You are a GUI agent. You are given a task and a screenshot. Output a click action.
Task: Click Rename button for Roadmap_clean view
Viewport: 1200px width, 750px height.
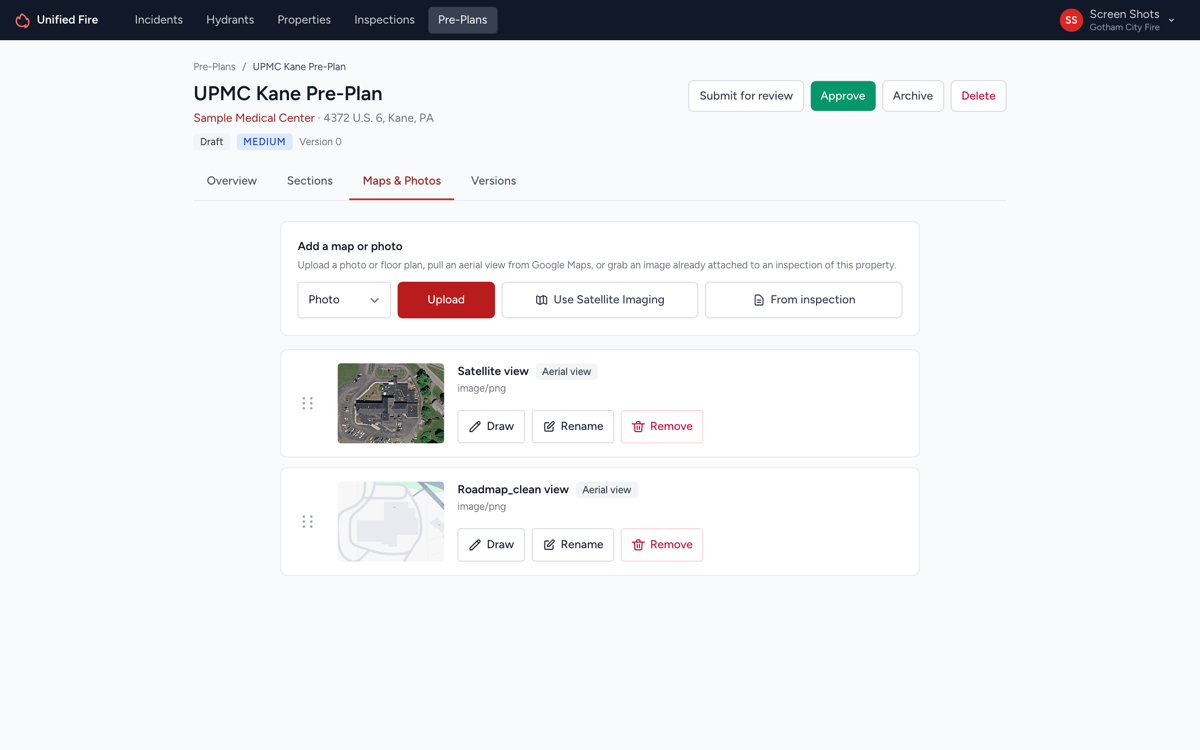tap(573, 545)
